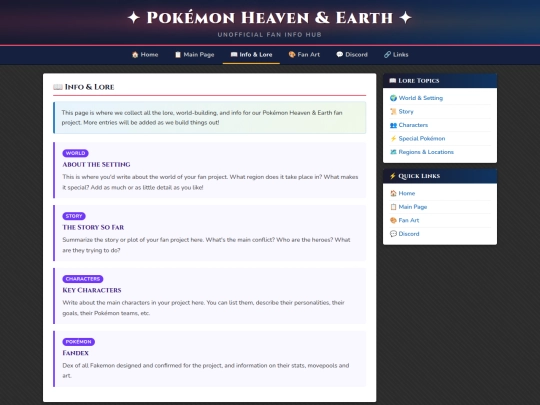Click the CHARACTERS tag badge
The height and width of the screenshot is (405, 540).
(83, 279)
